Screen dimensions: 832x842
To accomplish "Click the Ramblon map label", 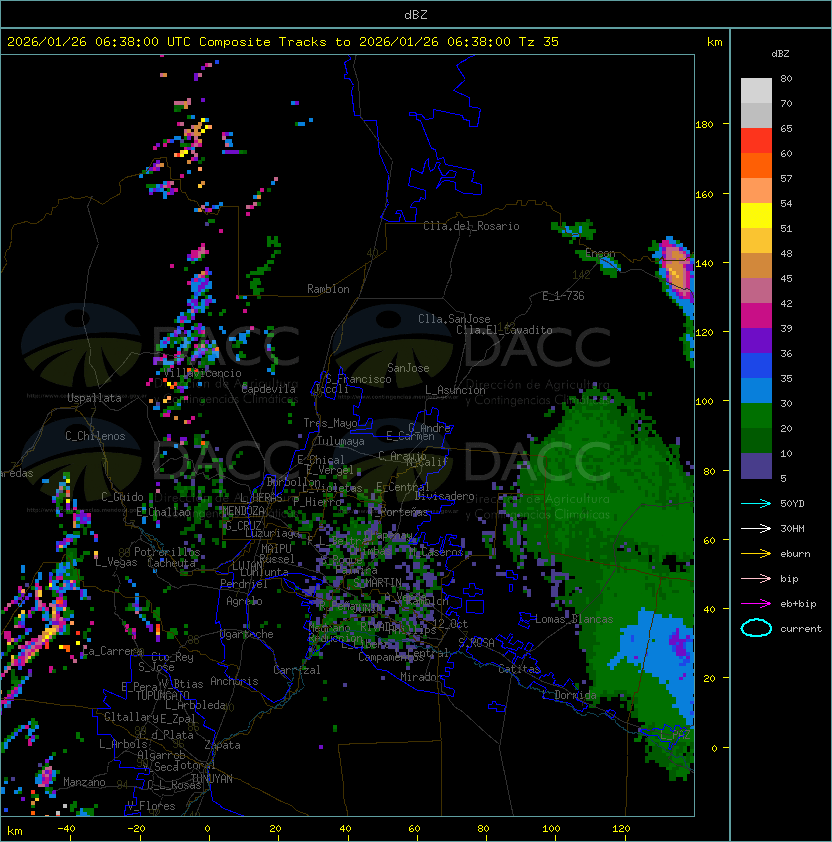I will (x=328, y=289).
